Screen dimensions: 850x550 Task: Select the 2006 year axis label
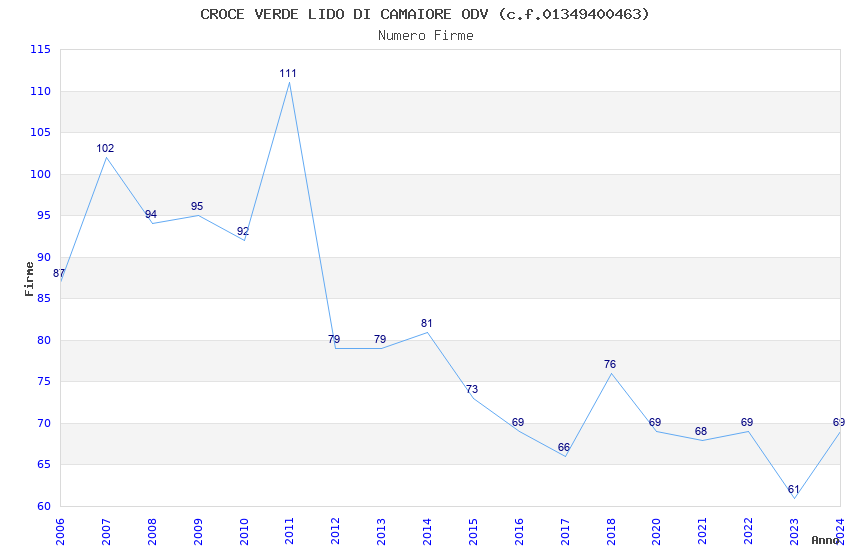coord(60,531)
